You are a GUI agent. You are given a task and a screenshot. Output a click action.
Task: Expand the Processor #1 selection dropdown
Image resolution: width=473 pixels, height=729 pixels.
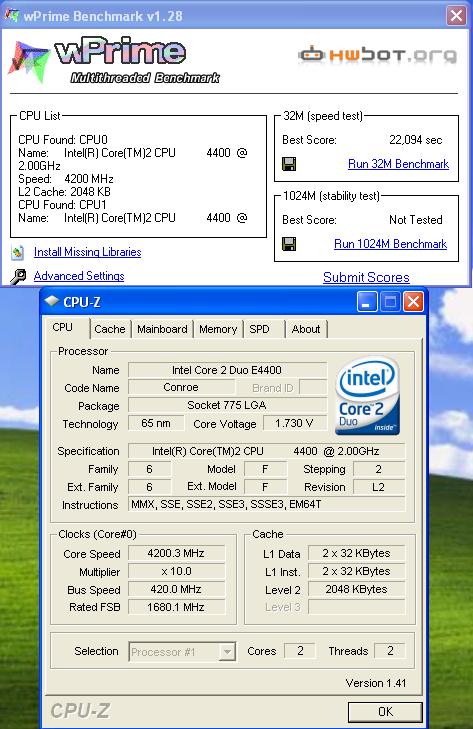(x=227, y=652)
